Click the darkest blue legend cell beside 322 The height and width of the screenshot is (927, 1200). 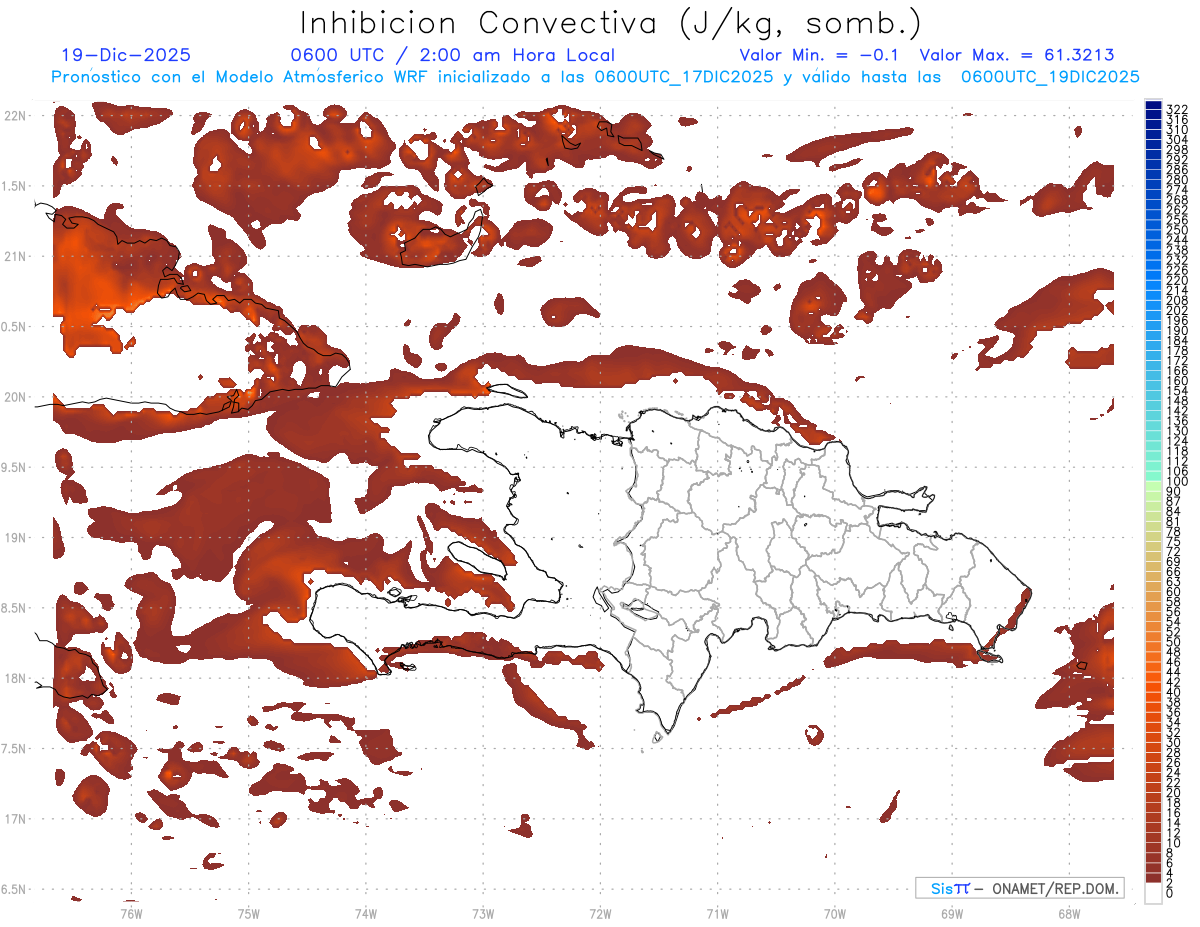(1153, 106)
